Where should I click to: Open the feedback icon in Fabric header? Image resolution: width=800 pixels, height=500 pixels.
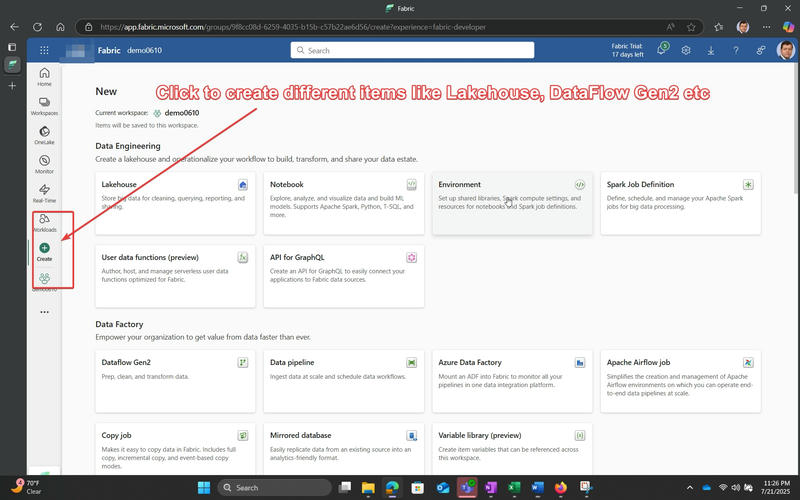click(x=761, y=50)
